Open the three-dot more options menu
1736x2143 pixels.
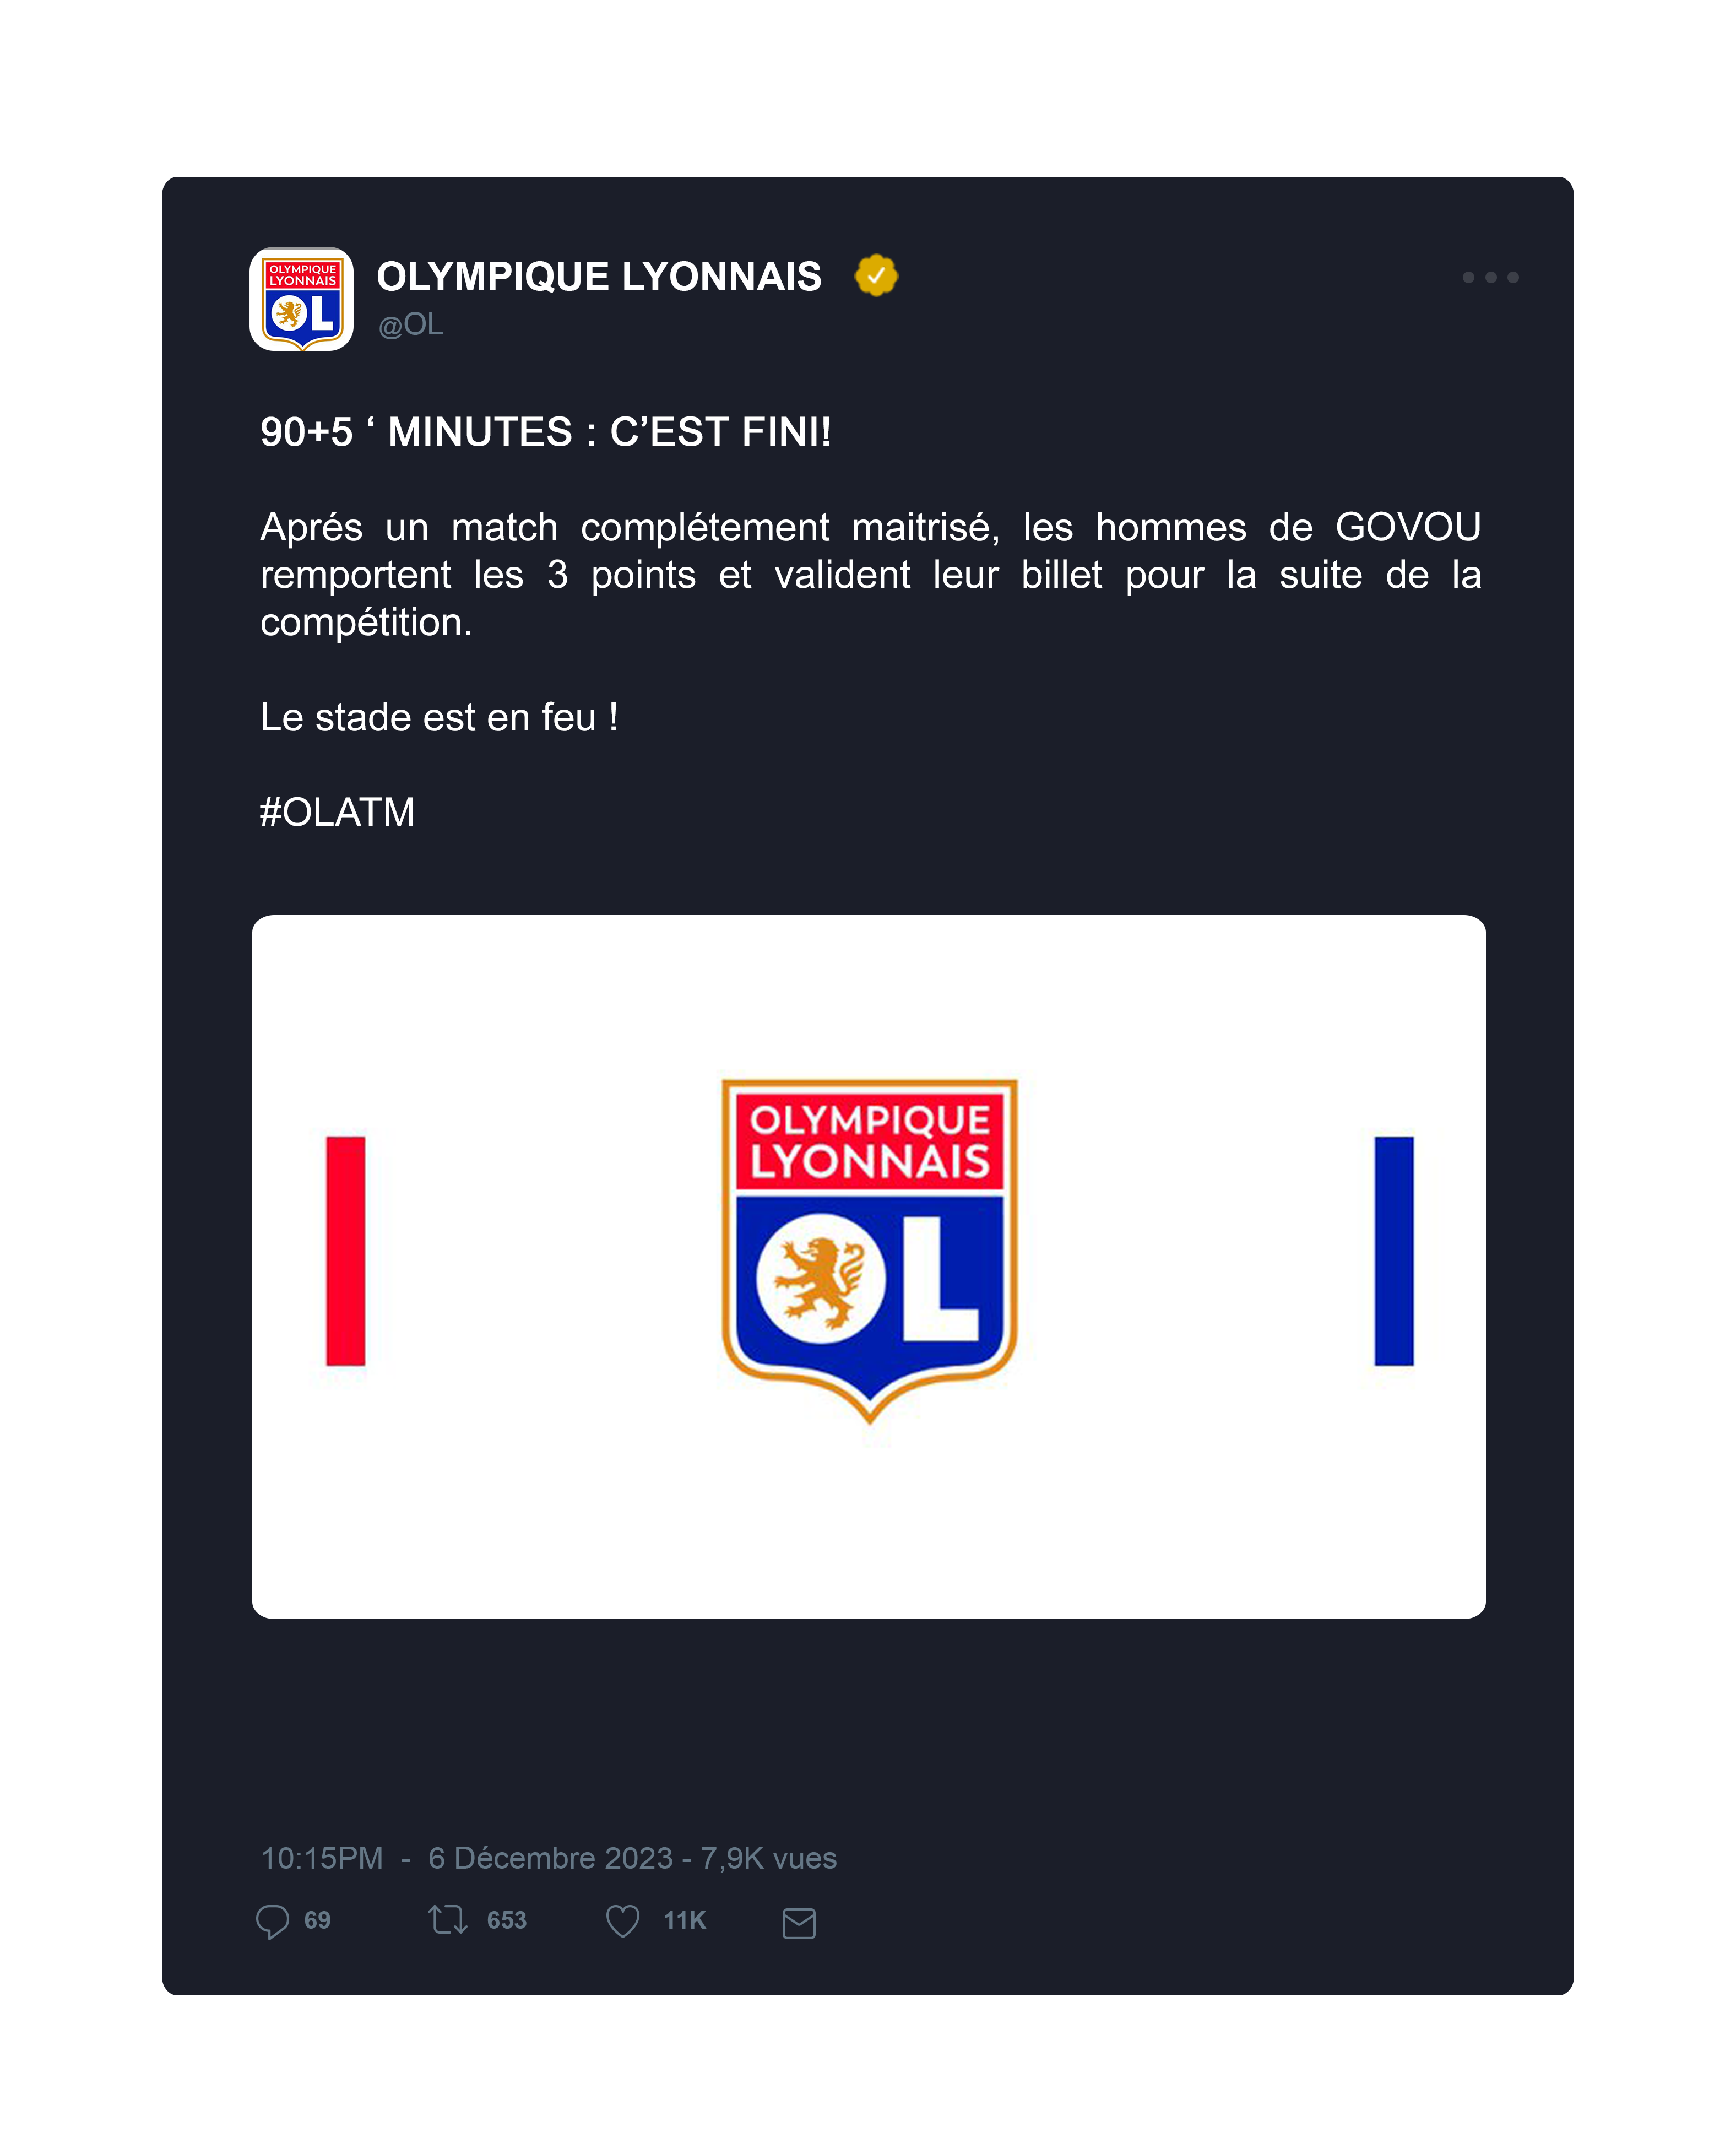tap(1490, 277)
